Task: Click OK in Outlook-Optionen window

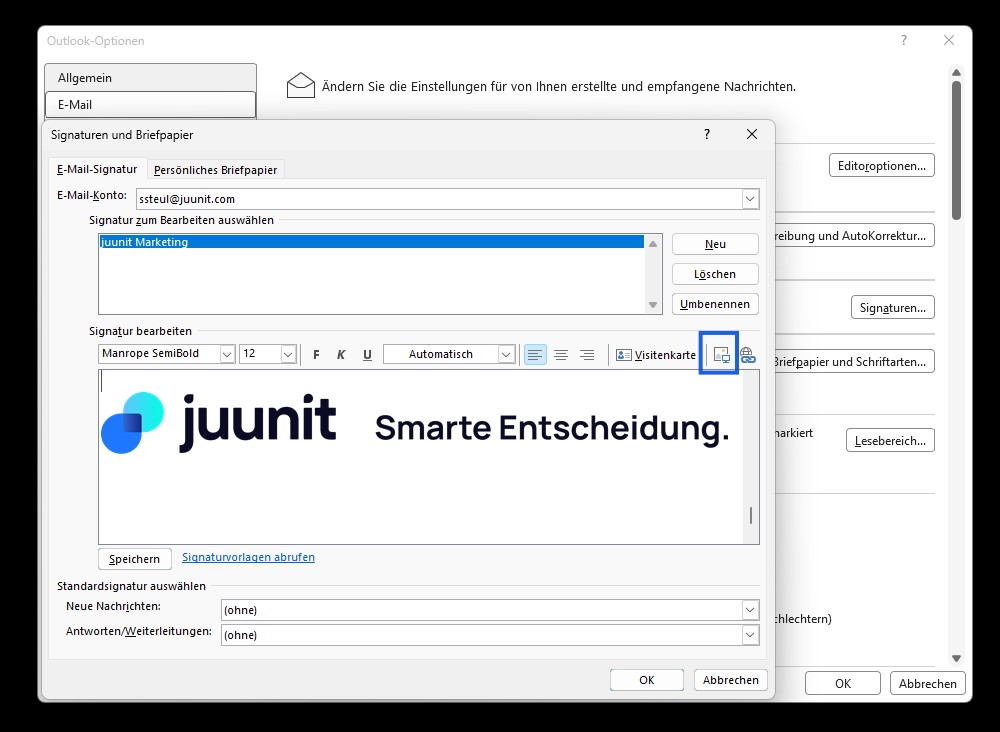Action: click(x=843, y=684)
